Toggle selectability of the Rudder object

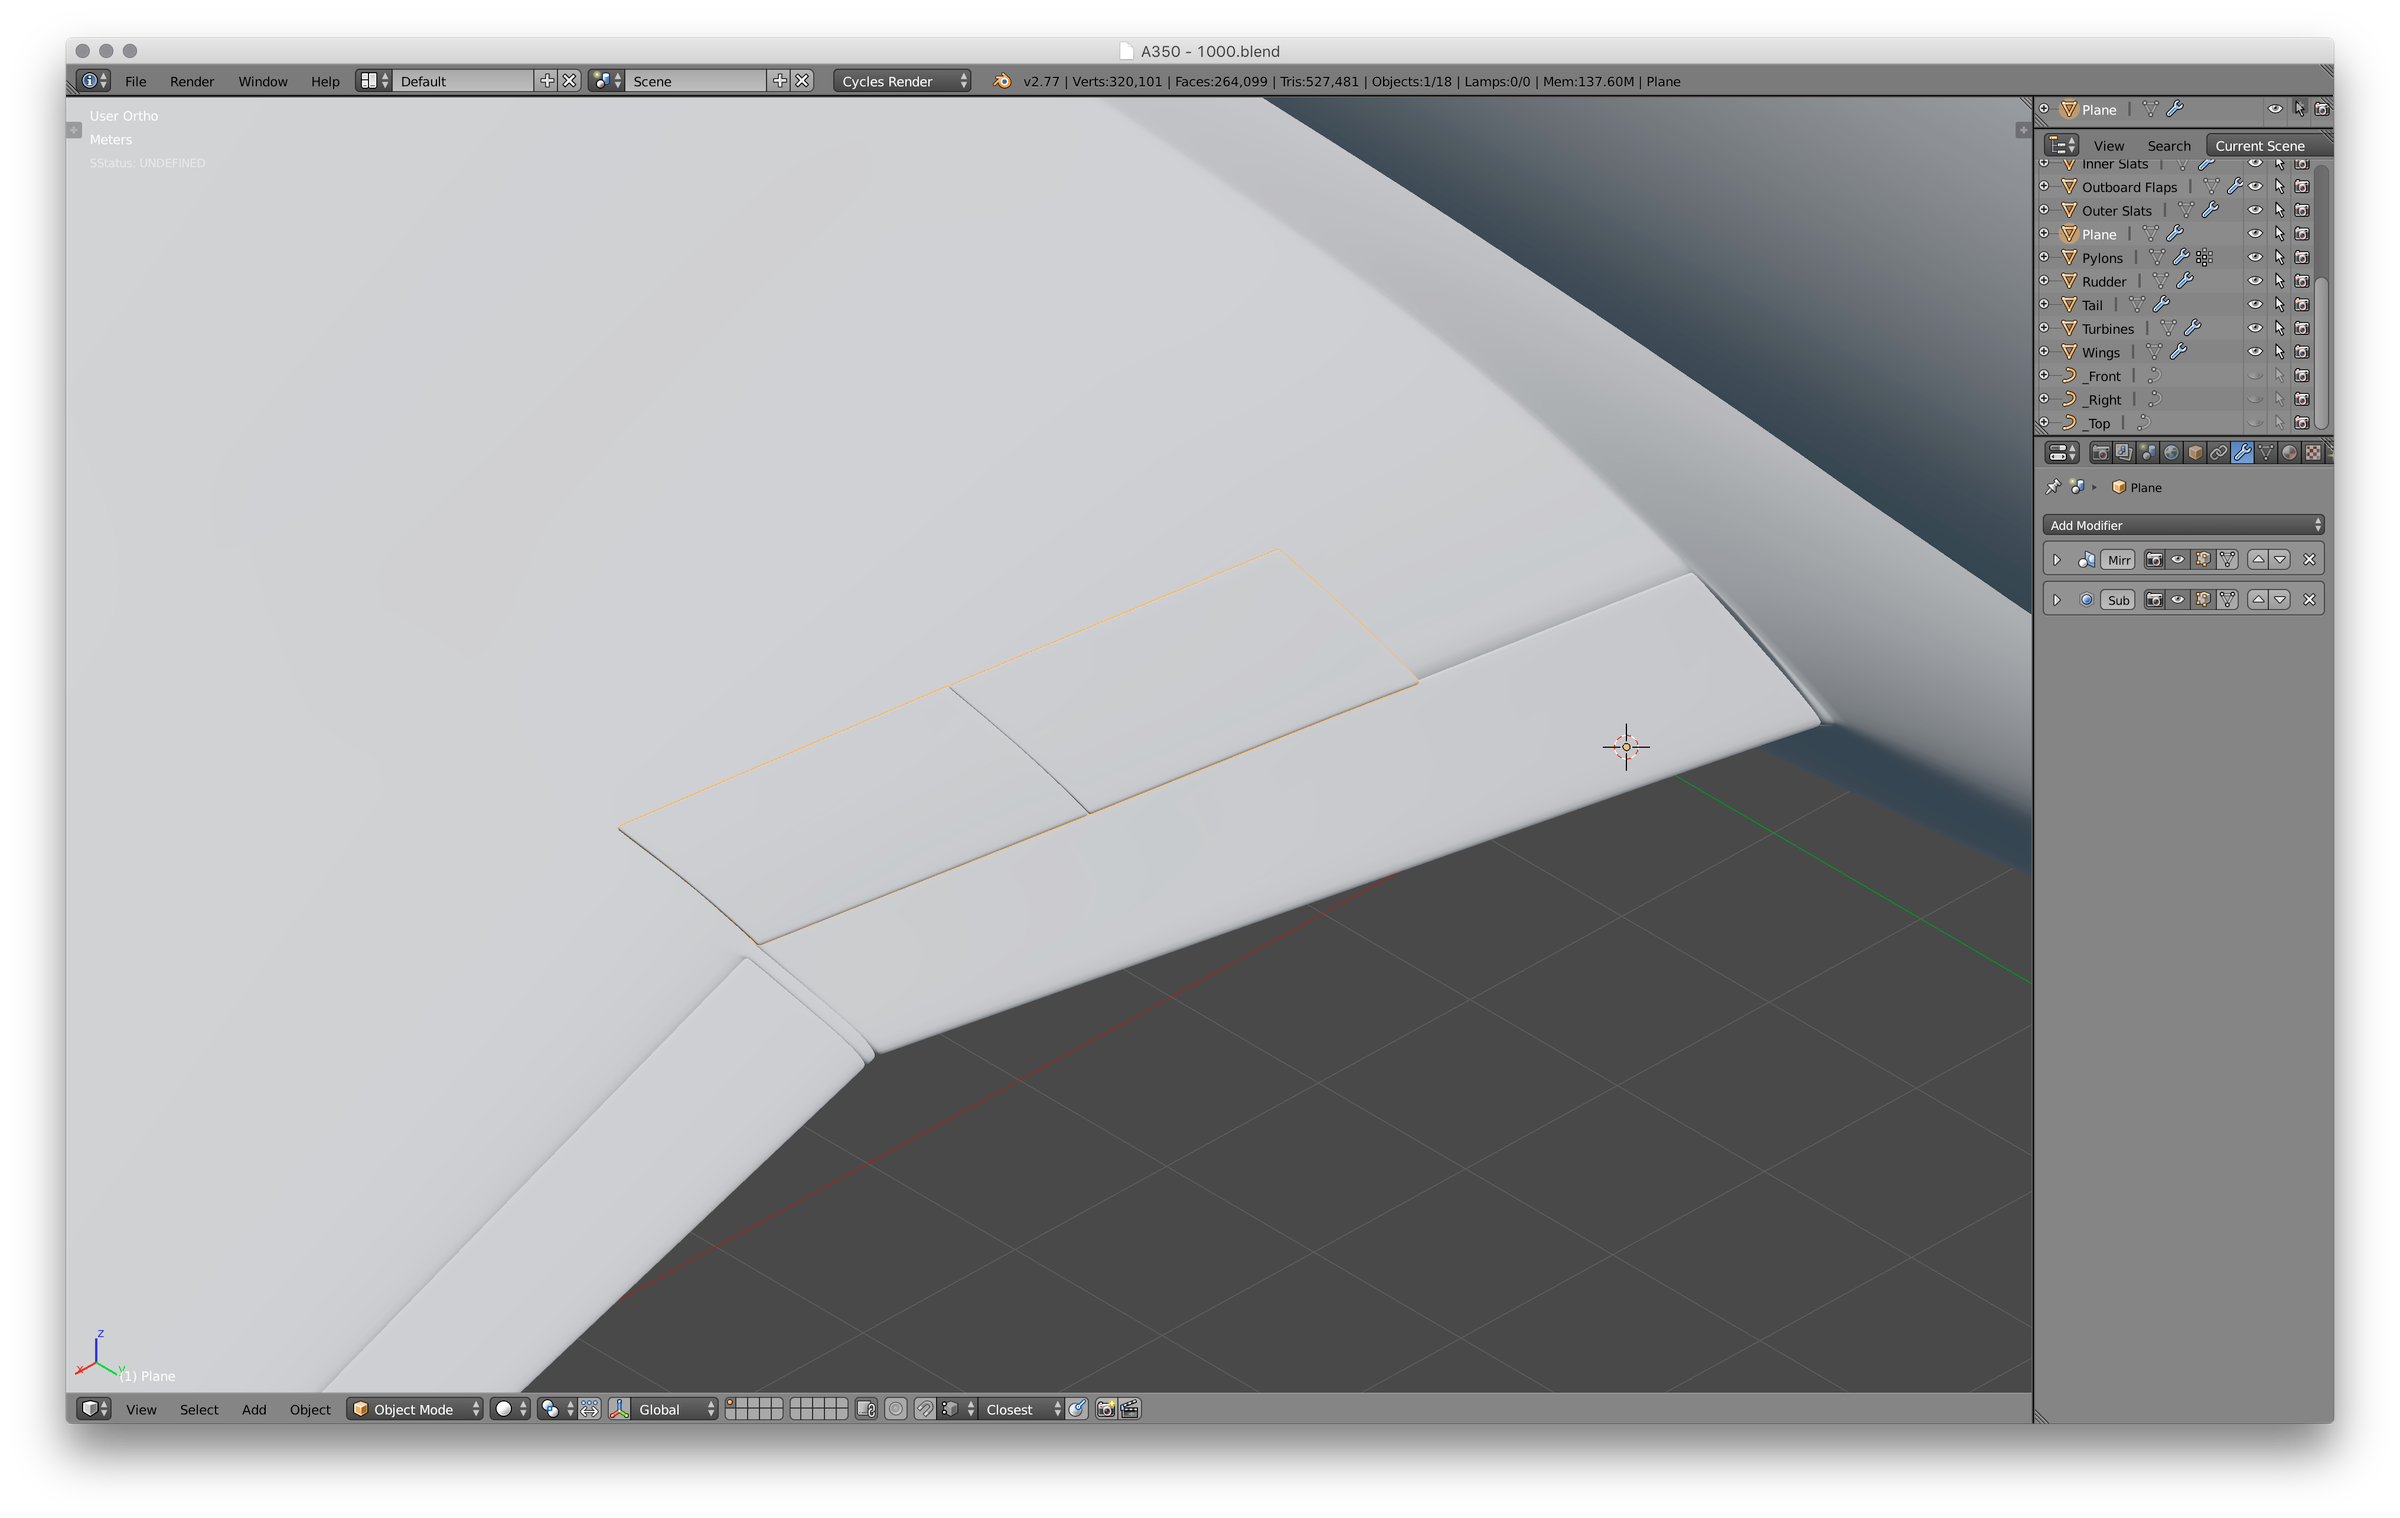[2279, 281]
